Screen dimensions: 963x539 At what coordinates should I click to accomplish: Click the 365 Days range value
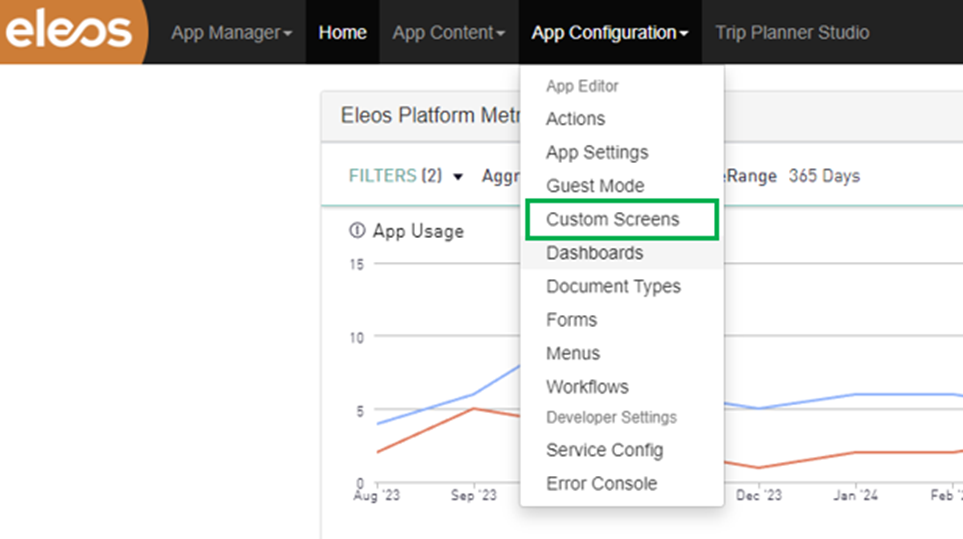coord(824,176)
